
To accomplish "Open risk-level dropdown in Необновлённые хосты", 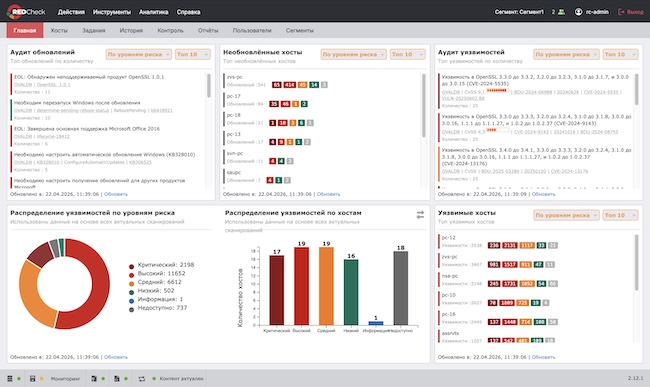I will click(354, 54).
